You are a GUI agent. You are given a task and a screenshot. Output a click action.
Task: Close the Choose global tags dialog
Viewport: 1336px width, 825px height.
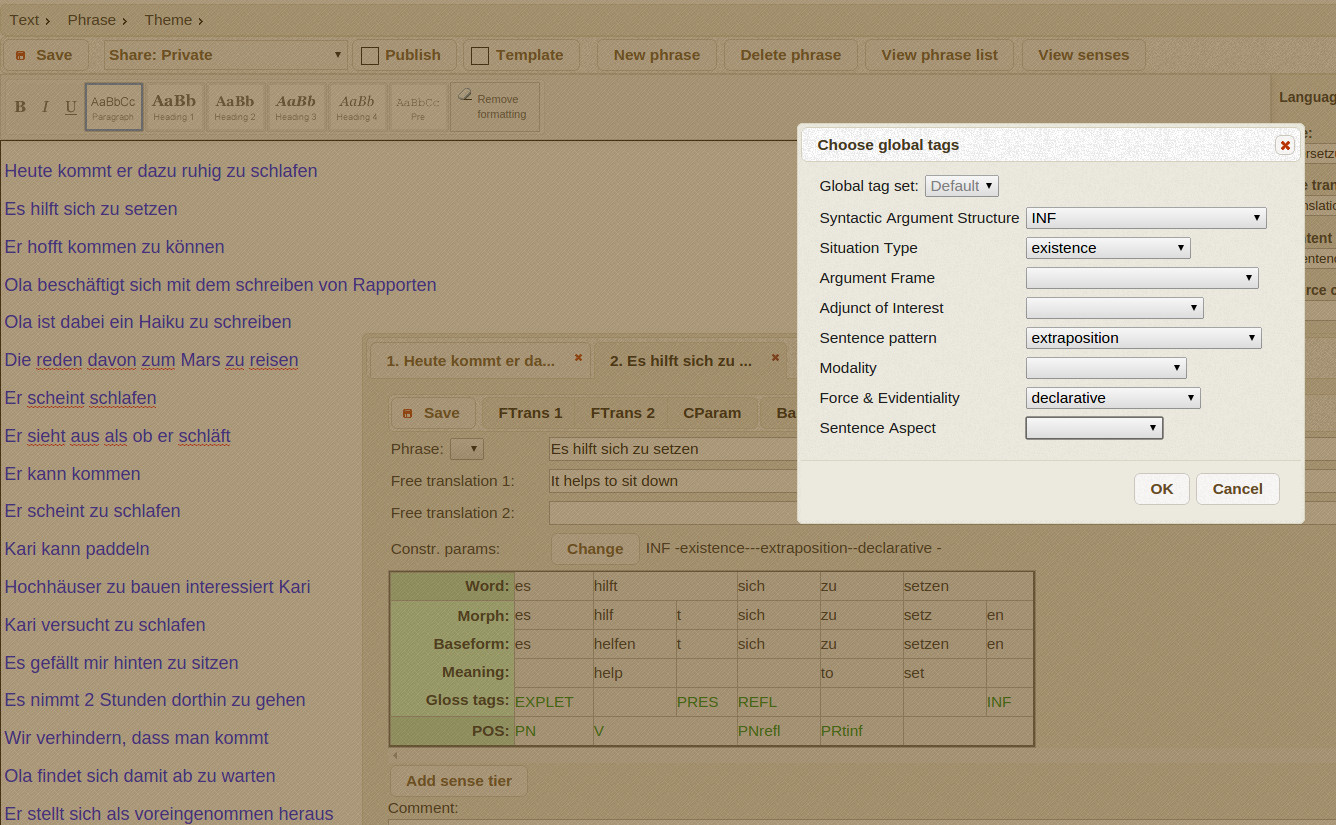pos(1285,146)
